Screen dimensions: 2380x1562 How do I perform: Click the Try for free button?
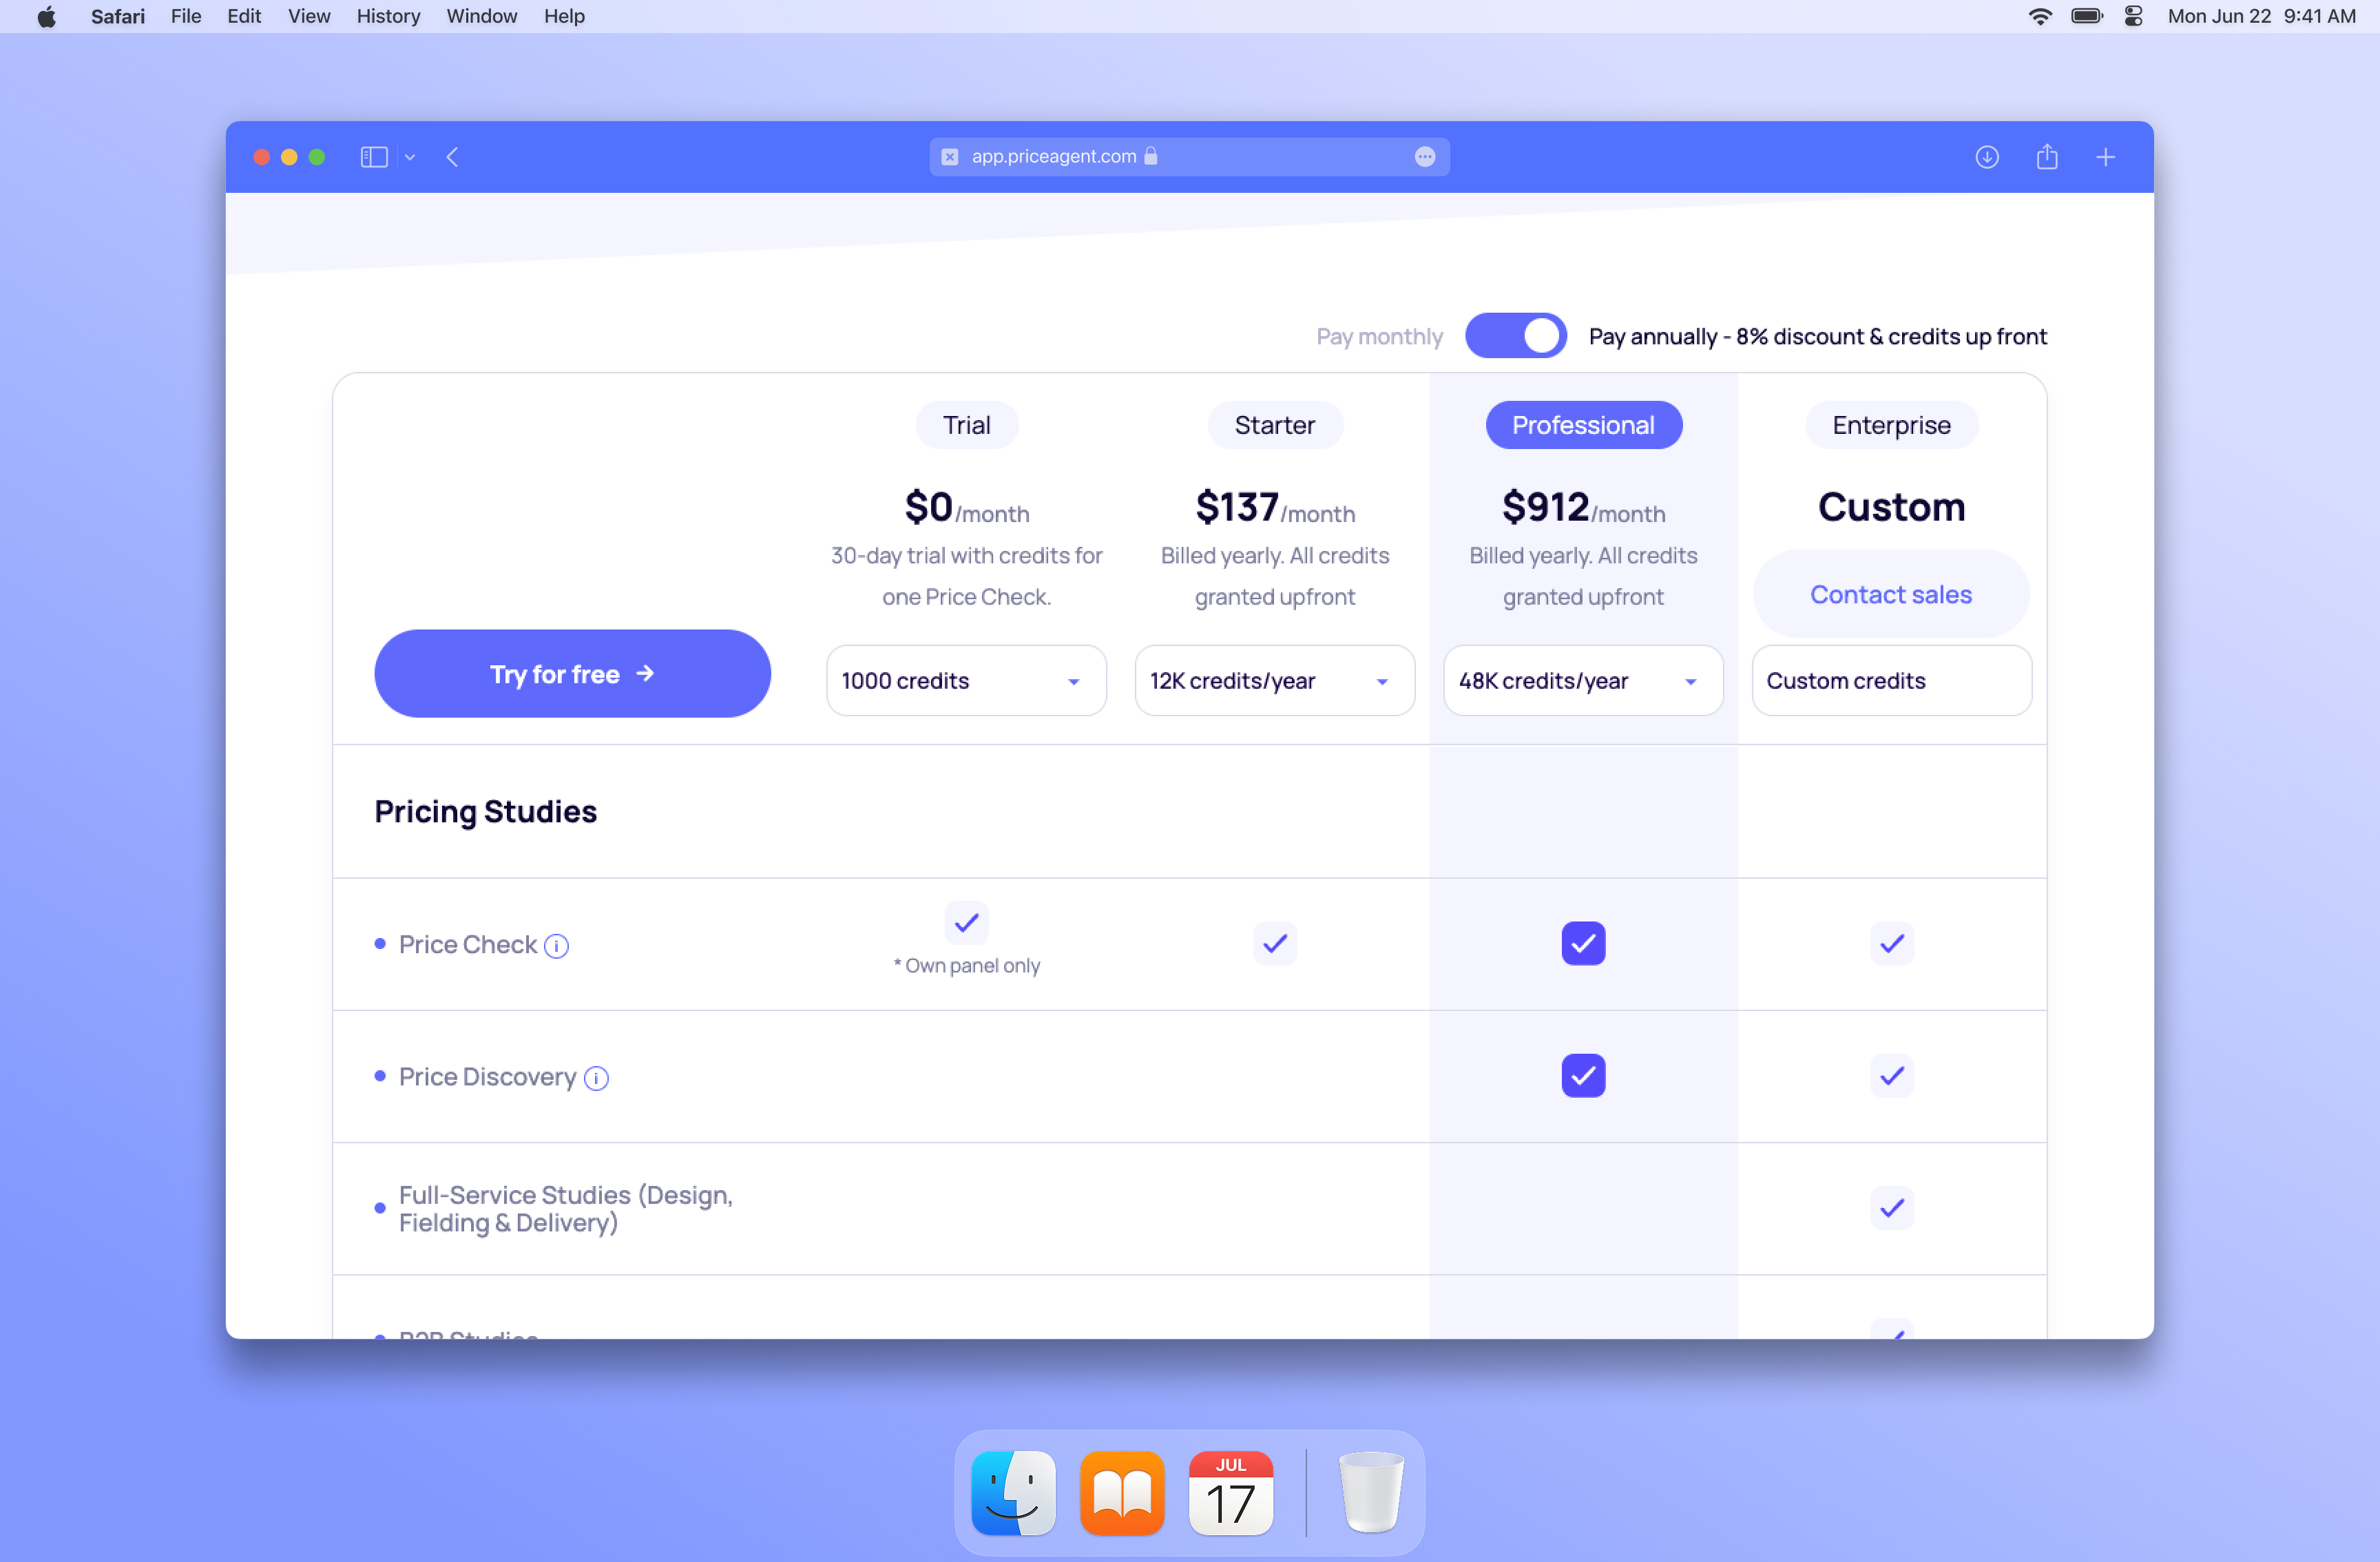pos(572,673)
